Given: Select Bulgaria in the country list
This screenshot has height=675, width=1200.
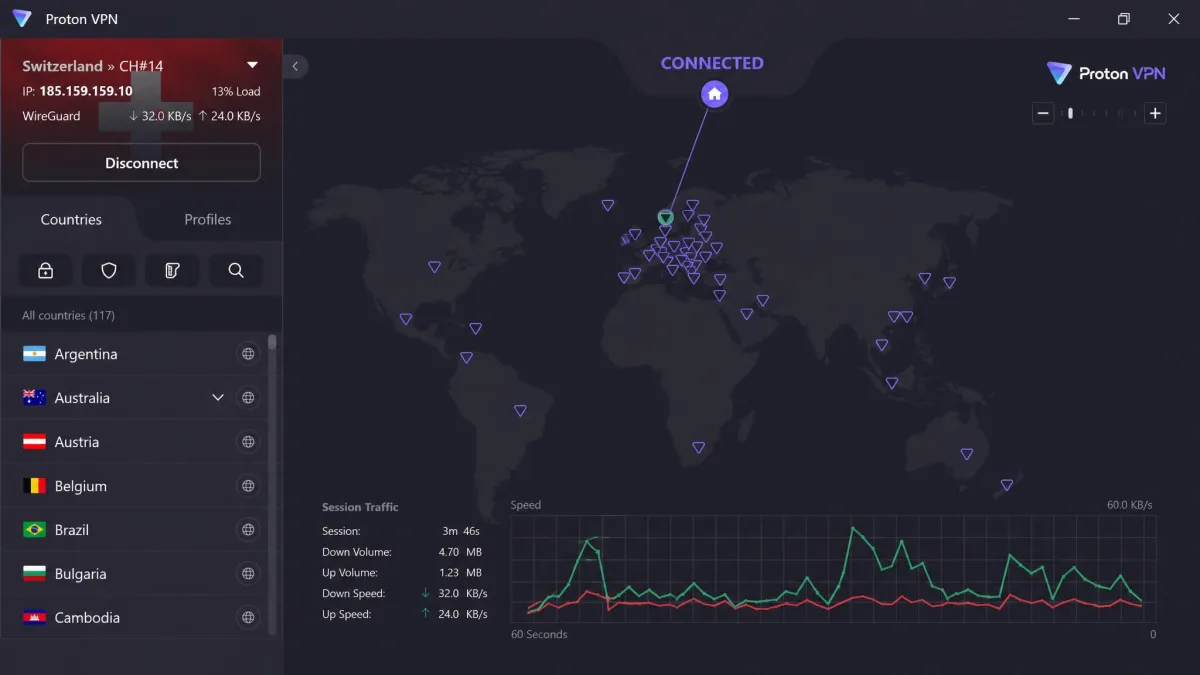Looking at the screenshot, I should click(x=135, y=574).
